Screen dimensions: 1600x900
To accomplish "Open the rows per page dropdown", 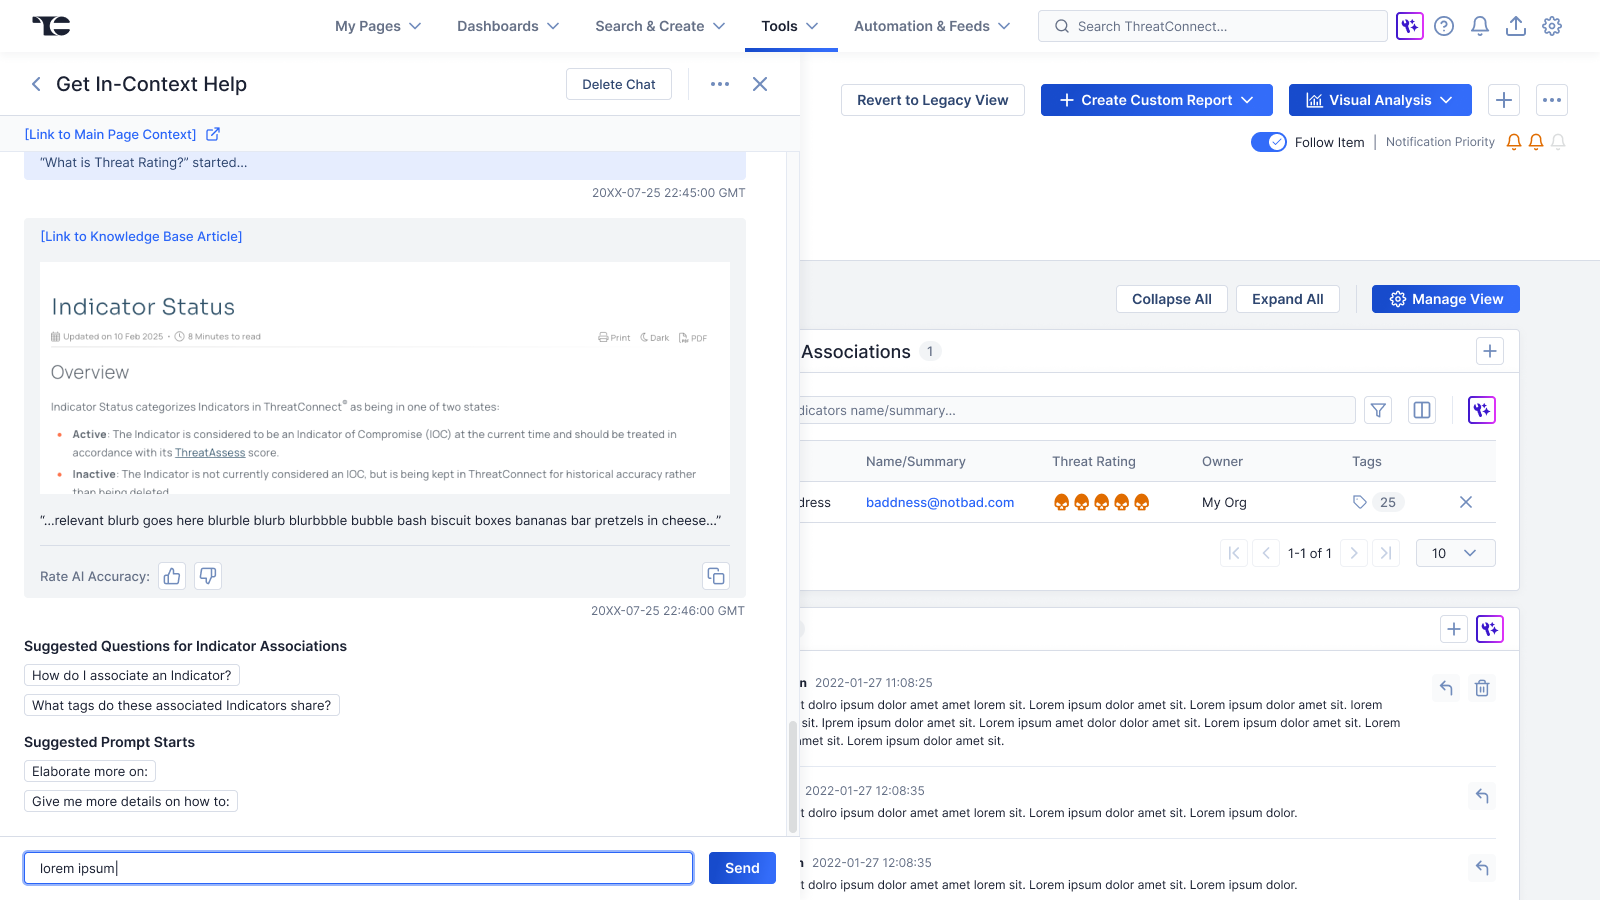I will [1455, 553].
